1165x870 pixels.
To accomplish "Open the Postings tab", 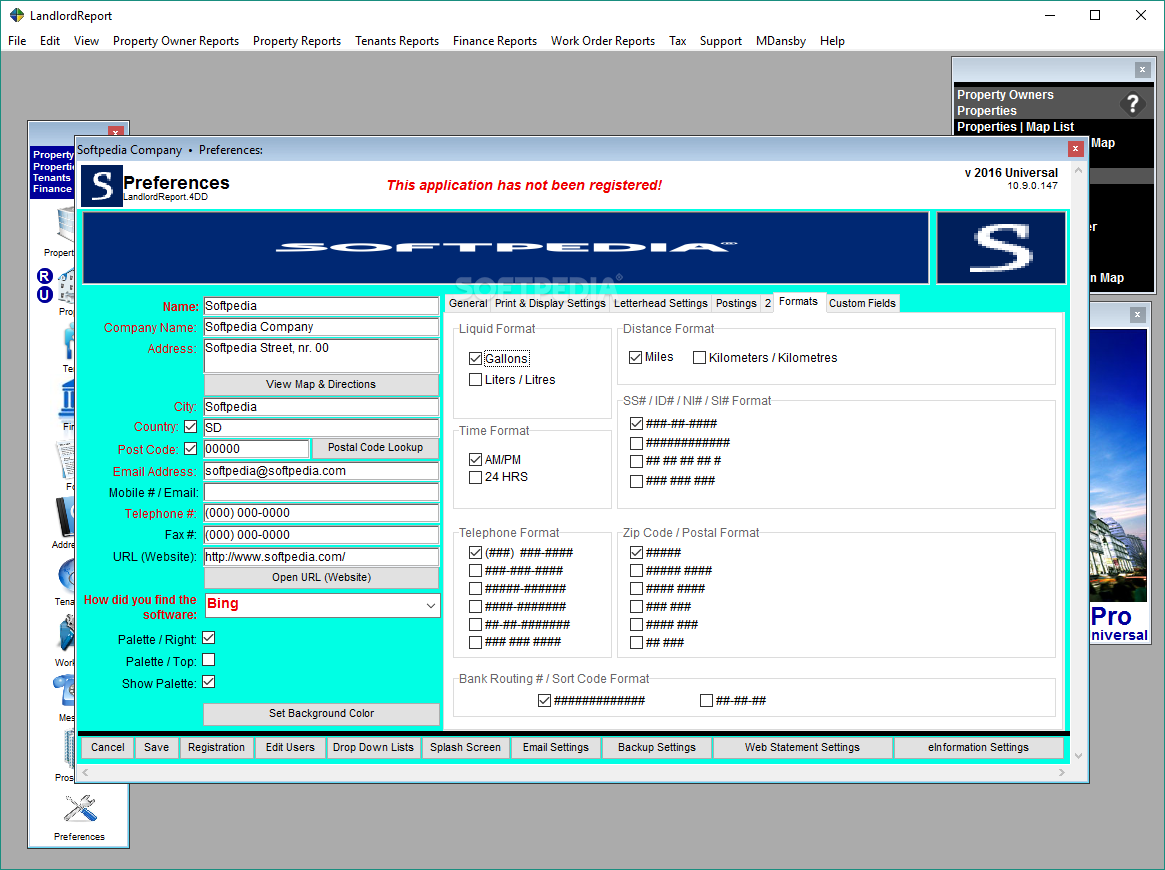I will [736, 303].
